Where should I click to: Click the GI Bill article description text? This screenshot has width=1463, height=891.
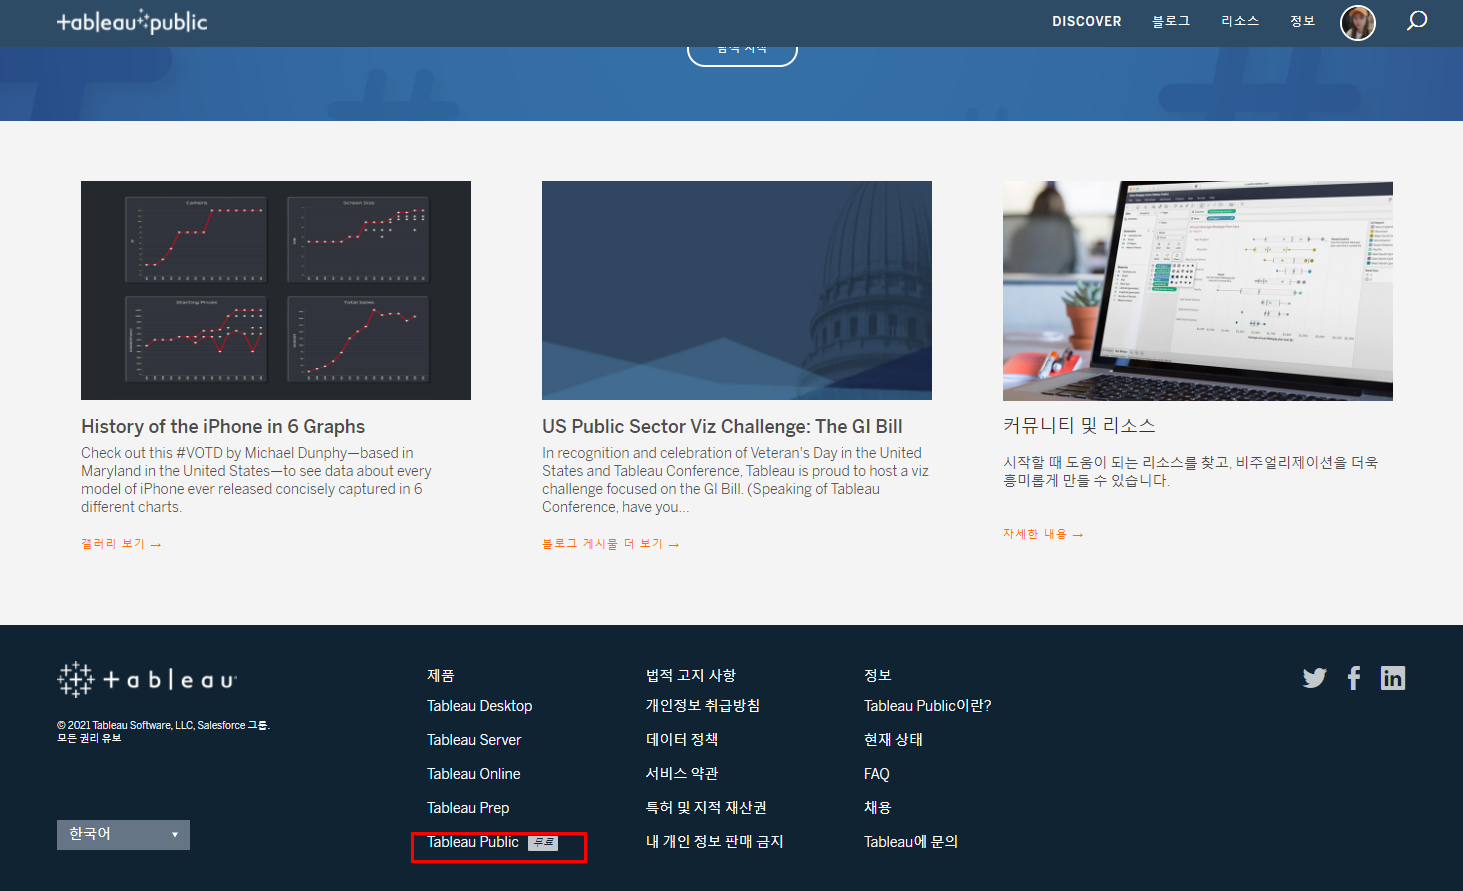pos(735,480)
